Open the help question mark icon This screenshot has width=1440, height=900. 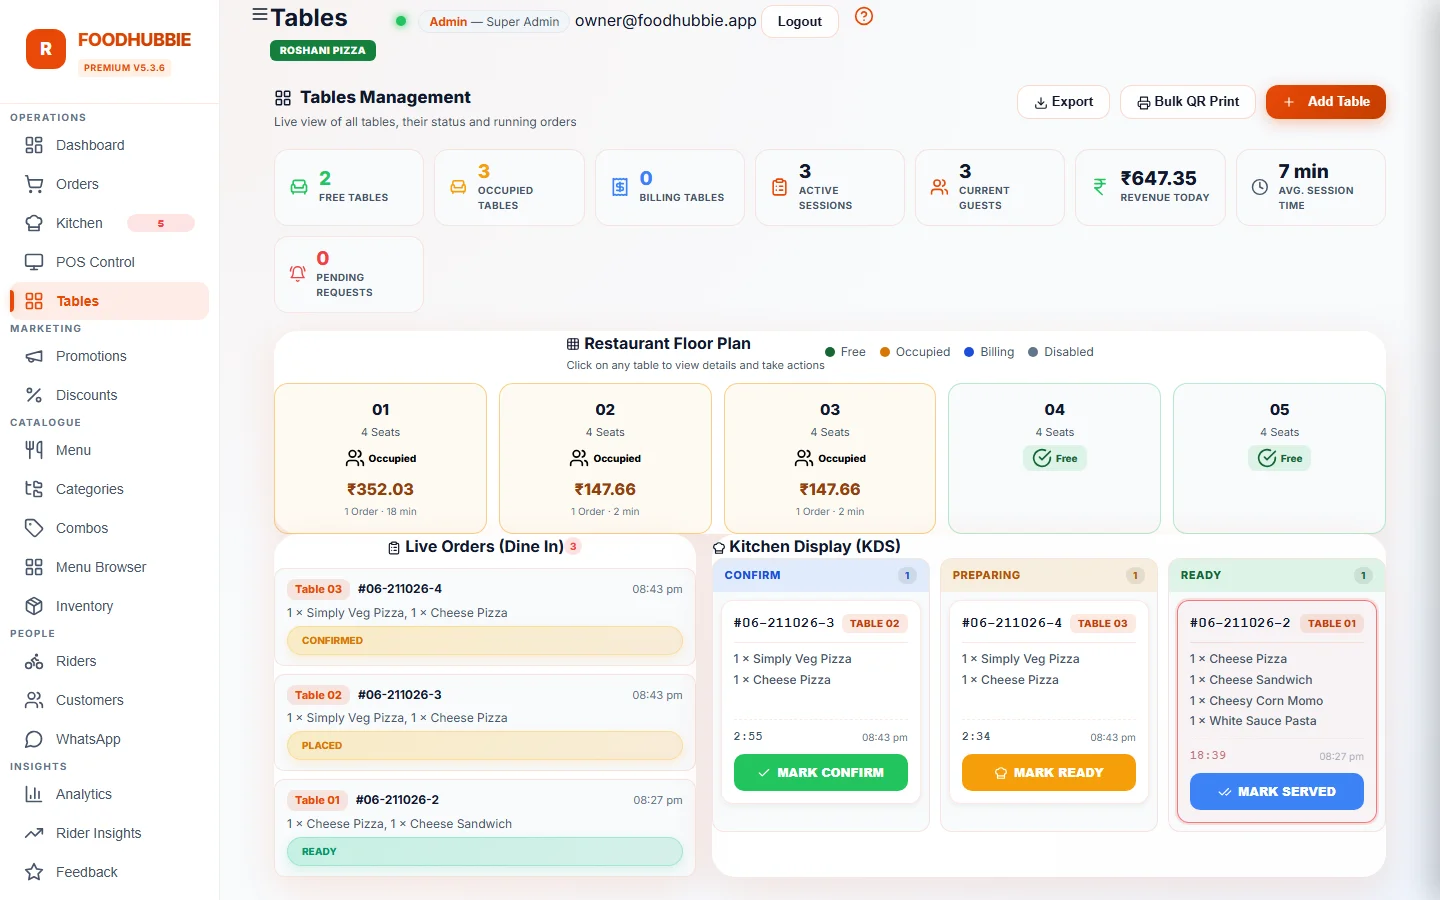(x=864, y=16)
